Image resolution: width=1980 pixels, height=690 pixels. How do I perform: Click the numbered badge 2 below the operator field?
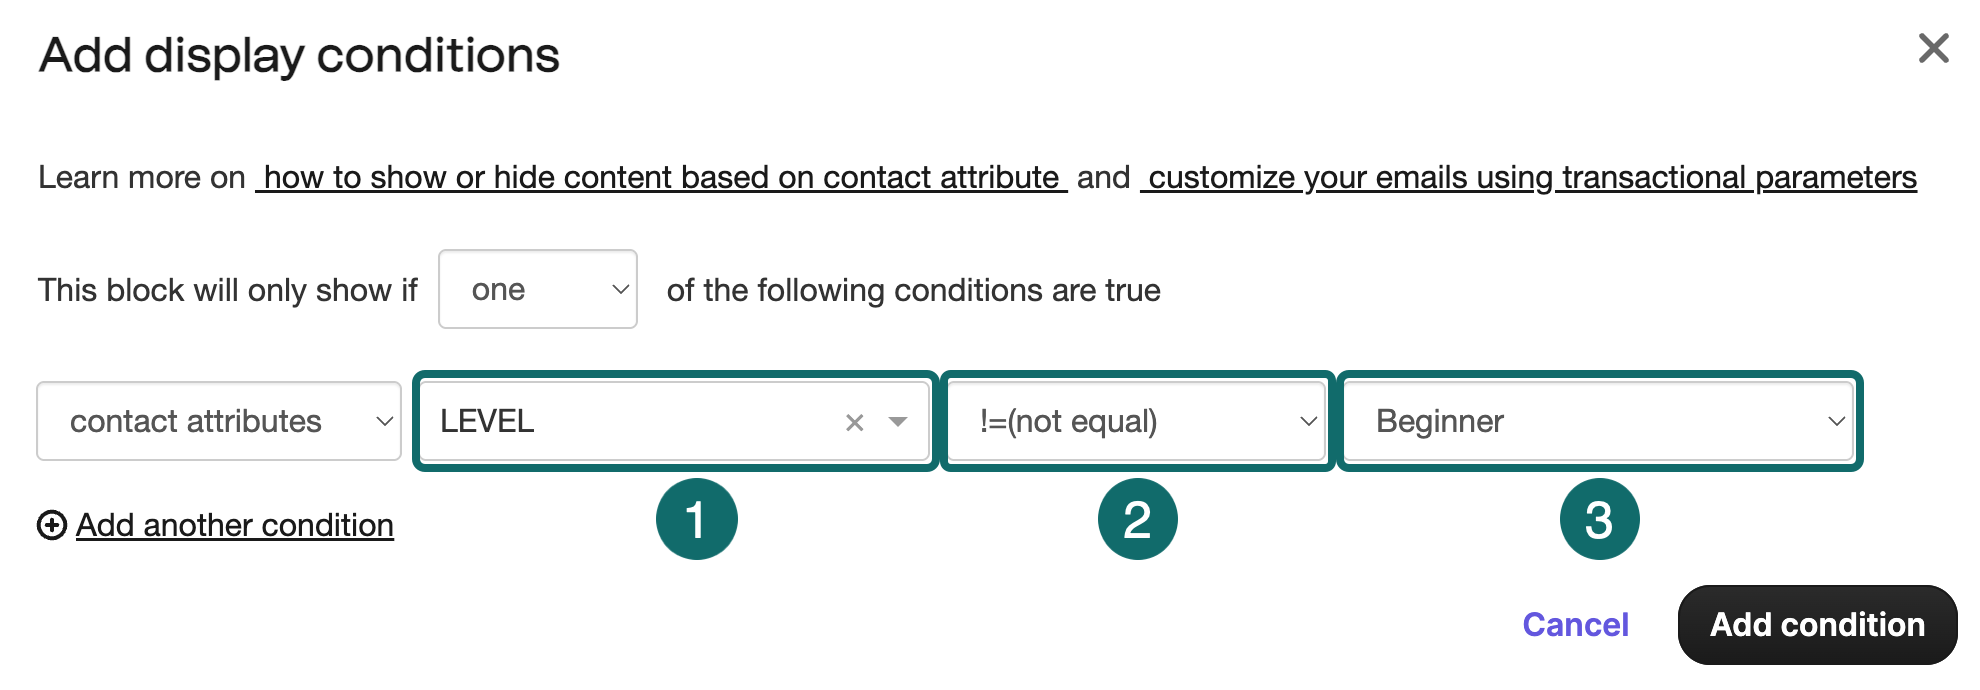(x=1136, y=518)
